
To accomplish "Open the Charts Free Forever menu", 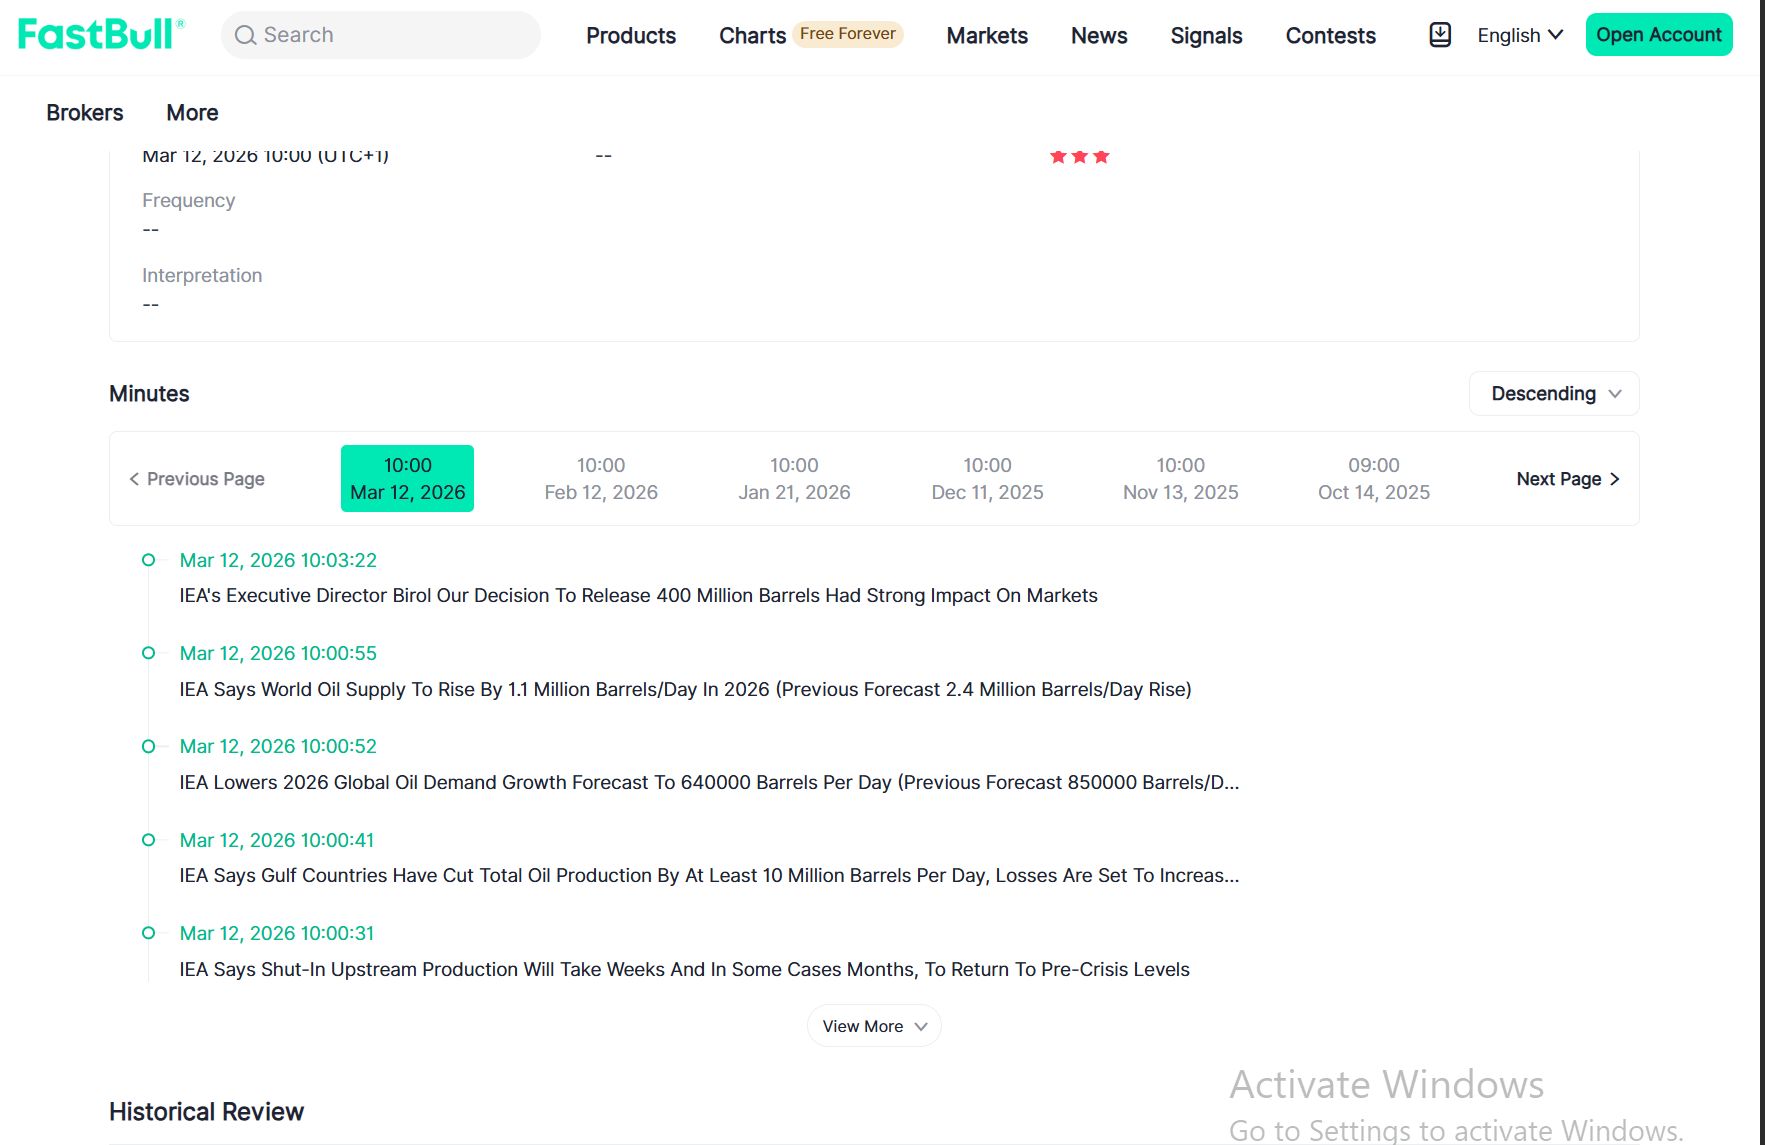I will (810, 36).
